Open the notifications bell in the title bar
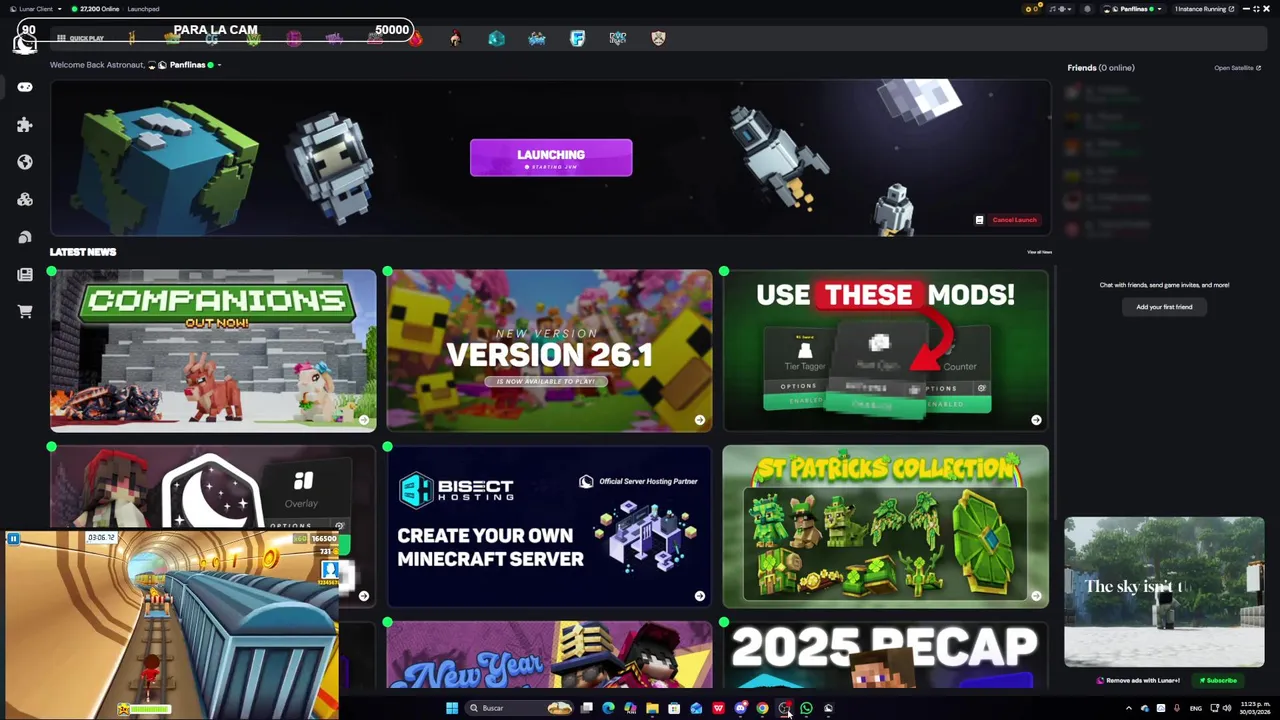Viewport: 1280px width, 720px height. pos(1087,9)
